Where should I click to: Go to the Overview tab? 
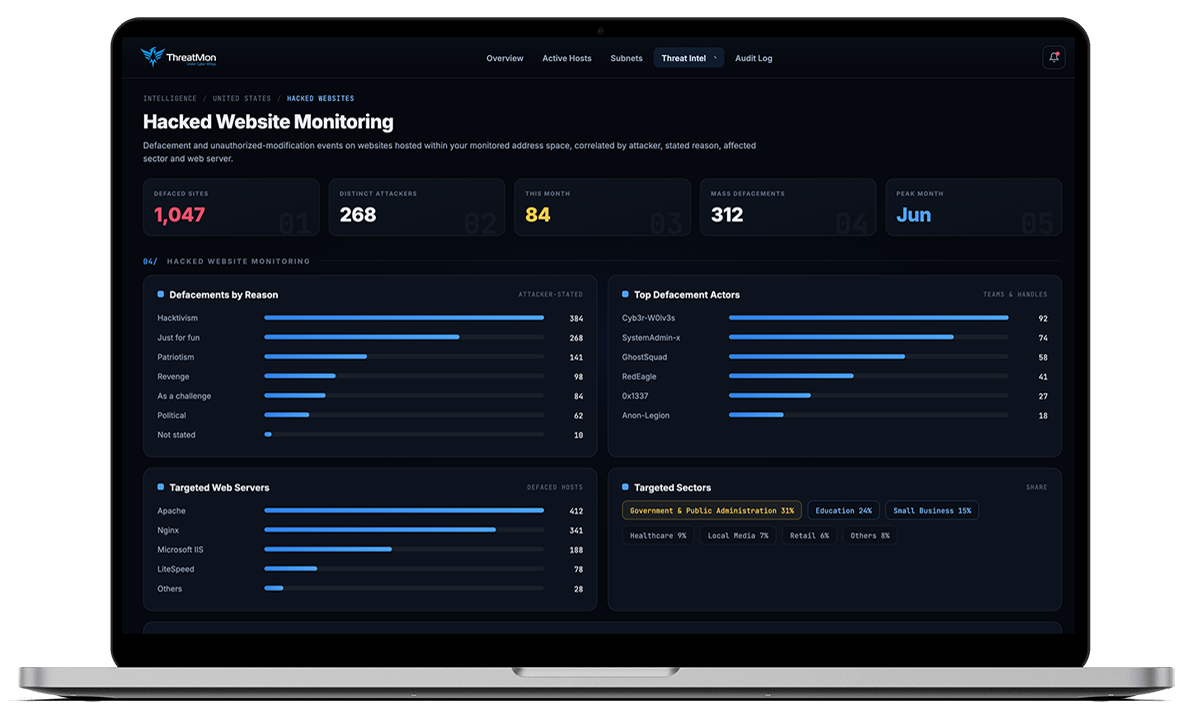[505, 58]
